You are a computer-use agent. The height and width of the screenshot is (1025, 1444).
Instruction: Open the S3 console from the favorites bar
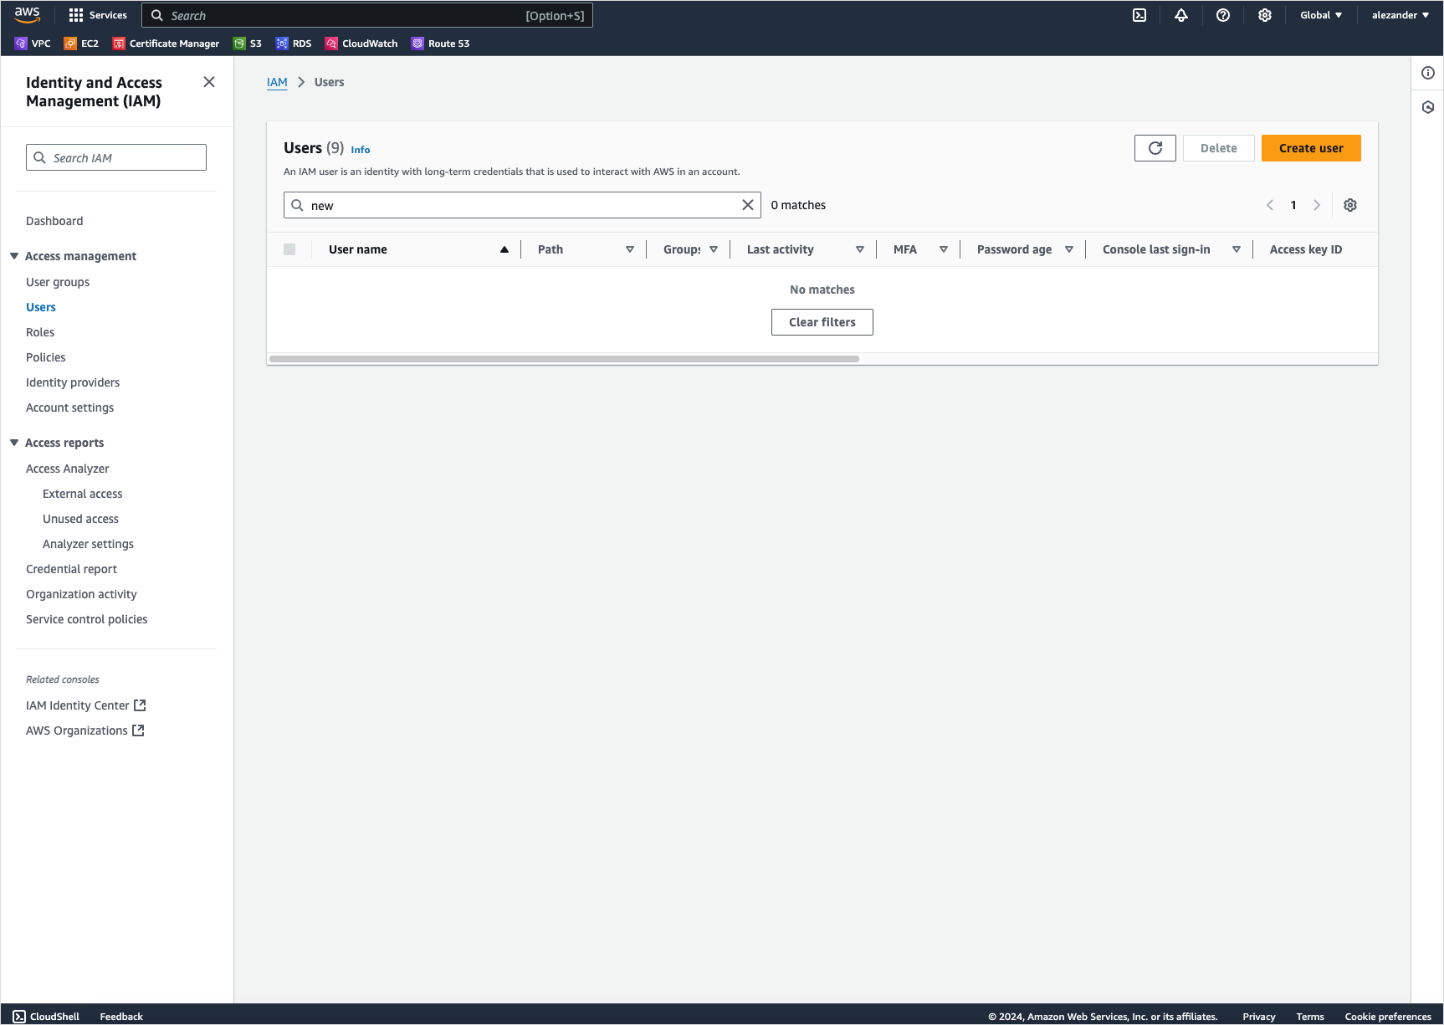coord(247,43)
